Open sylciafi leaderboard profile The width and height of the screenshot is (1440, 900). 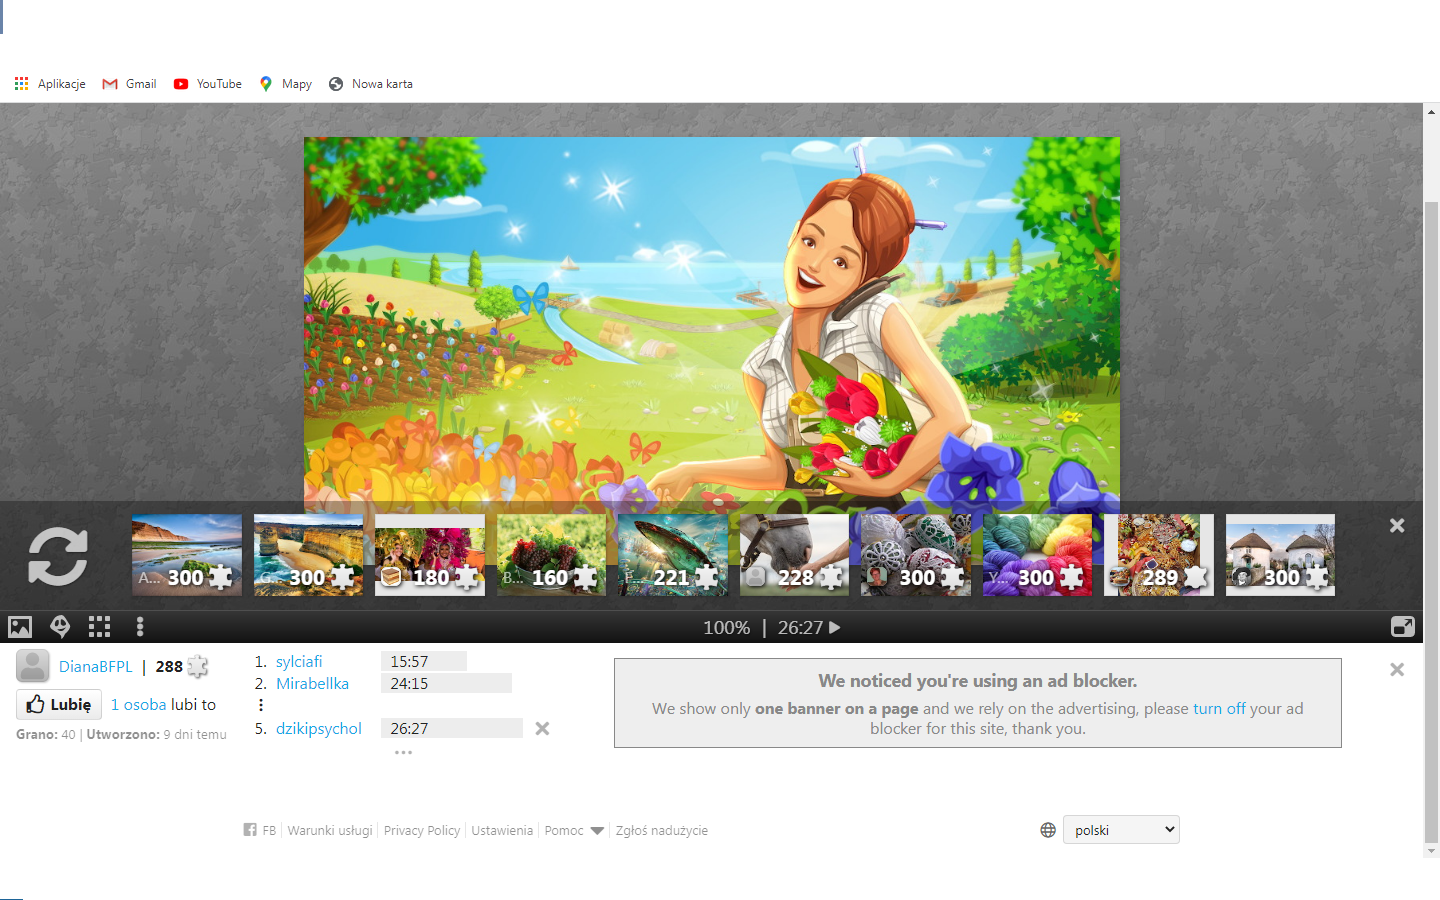[x=299, y=662]
